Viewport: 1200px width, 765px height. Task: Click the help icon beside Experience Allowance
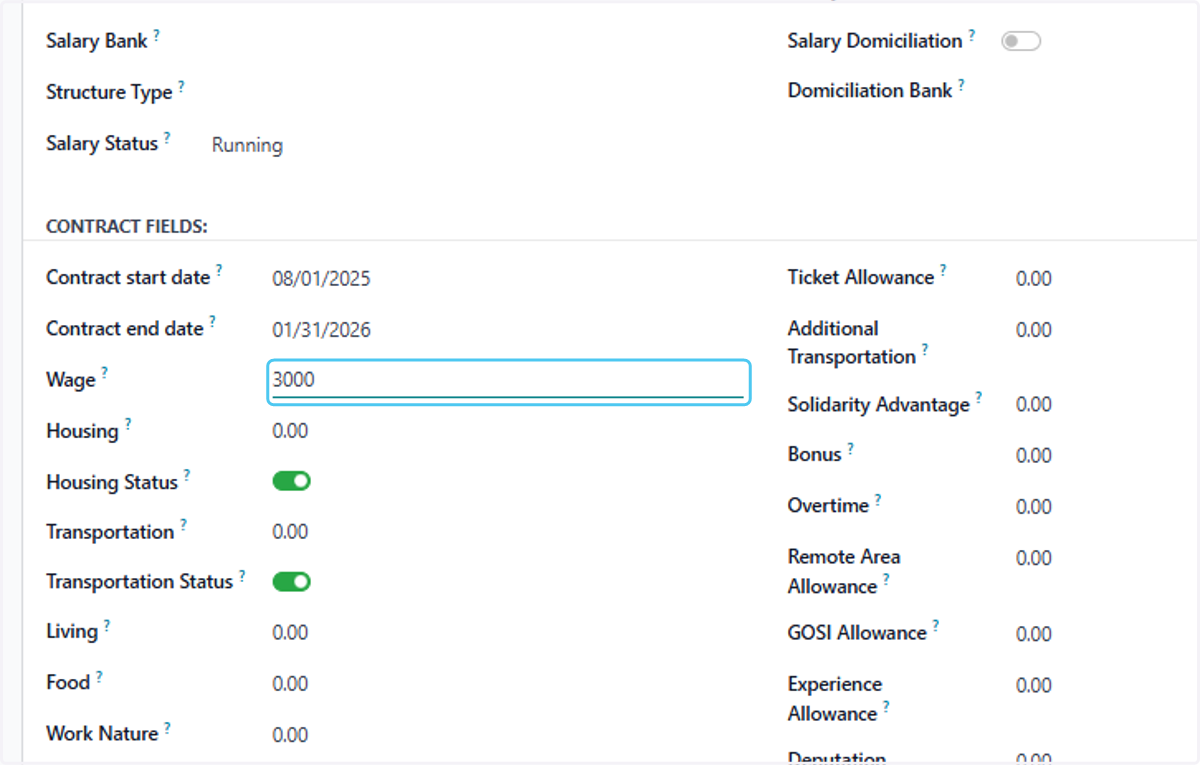(x=886, y=708)
